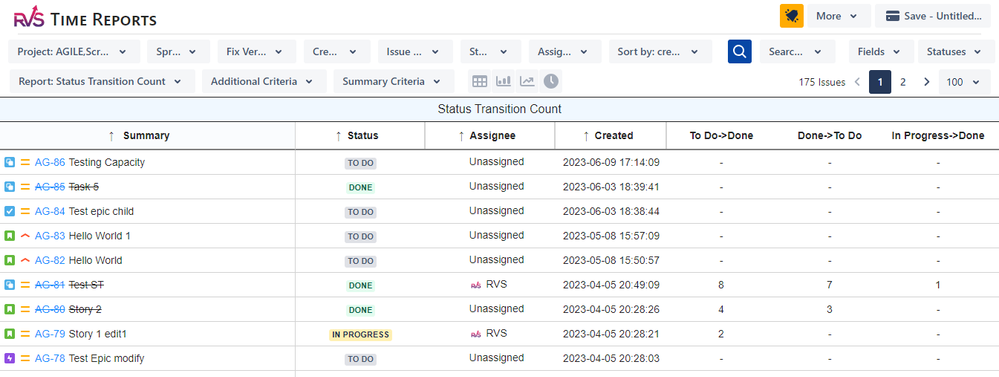Viewport: 999px width, 377px height.
Task: Go to next page arrow
Action: (927, 82)
